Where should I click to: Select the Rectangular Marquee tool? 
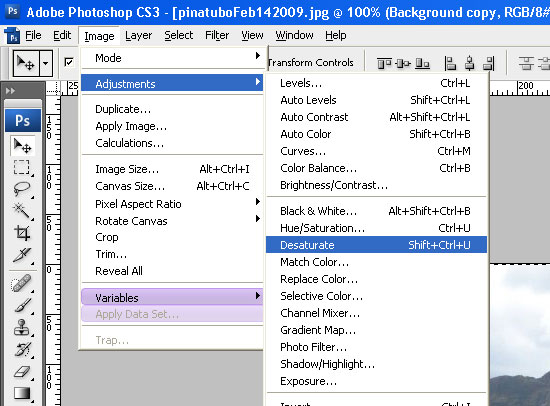(22, 167)
